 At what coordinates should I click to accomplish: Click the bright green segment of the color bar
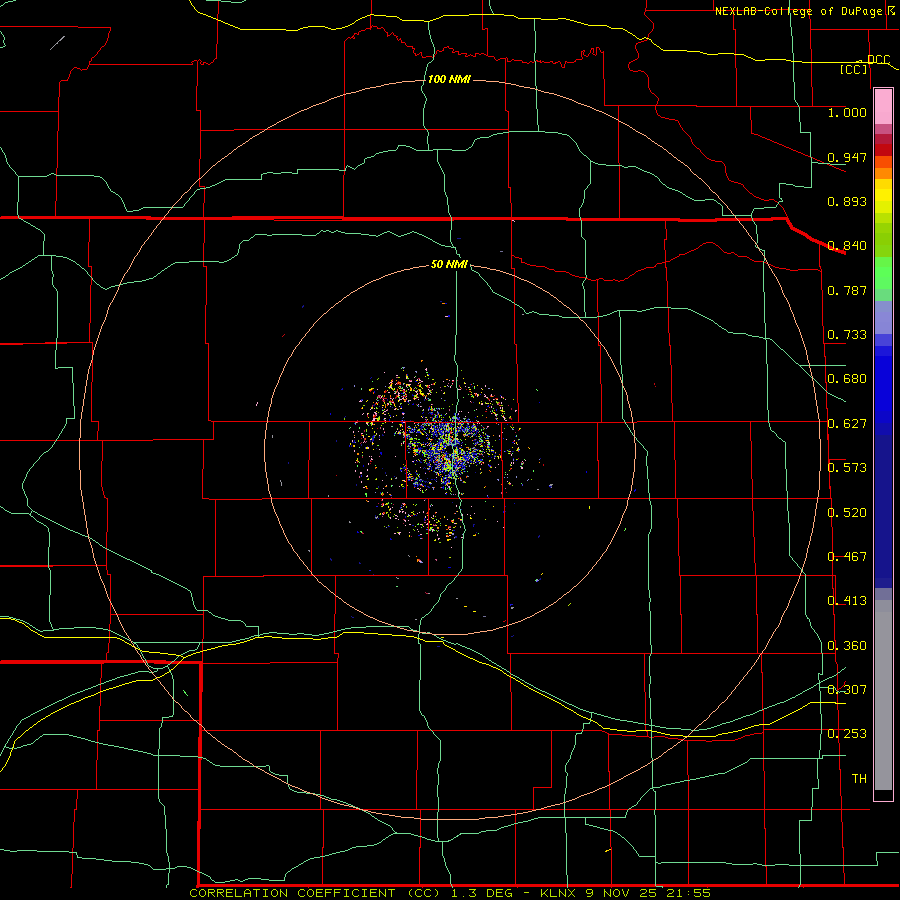[883, 273]
